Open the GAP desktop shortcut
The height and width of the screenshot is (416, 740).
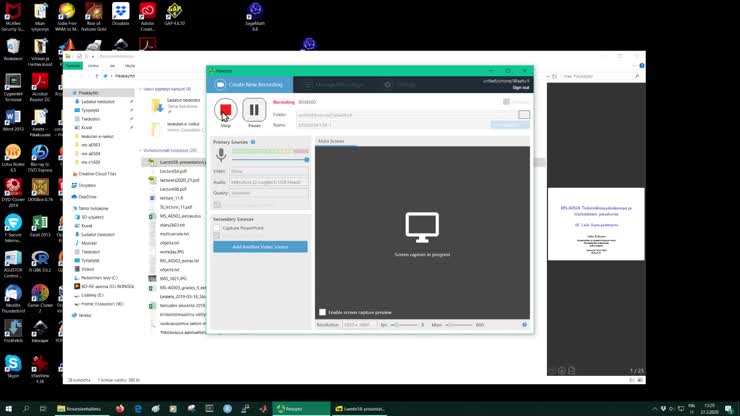[x=174, y=14]
